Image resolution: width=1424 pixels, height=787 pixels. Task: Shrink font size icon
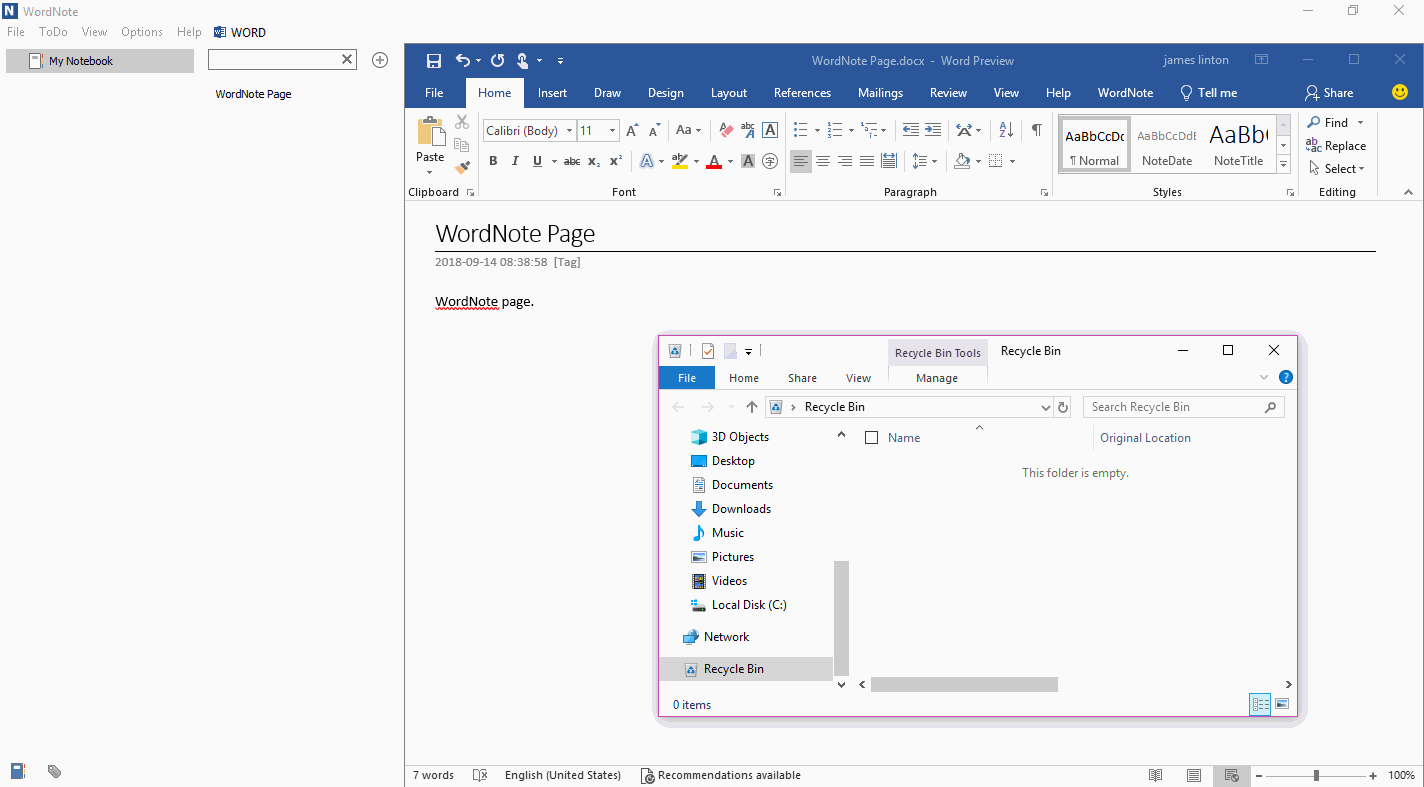[x=654, y=130]
